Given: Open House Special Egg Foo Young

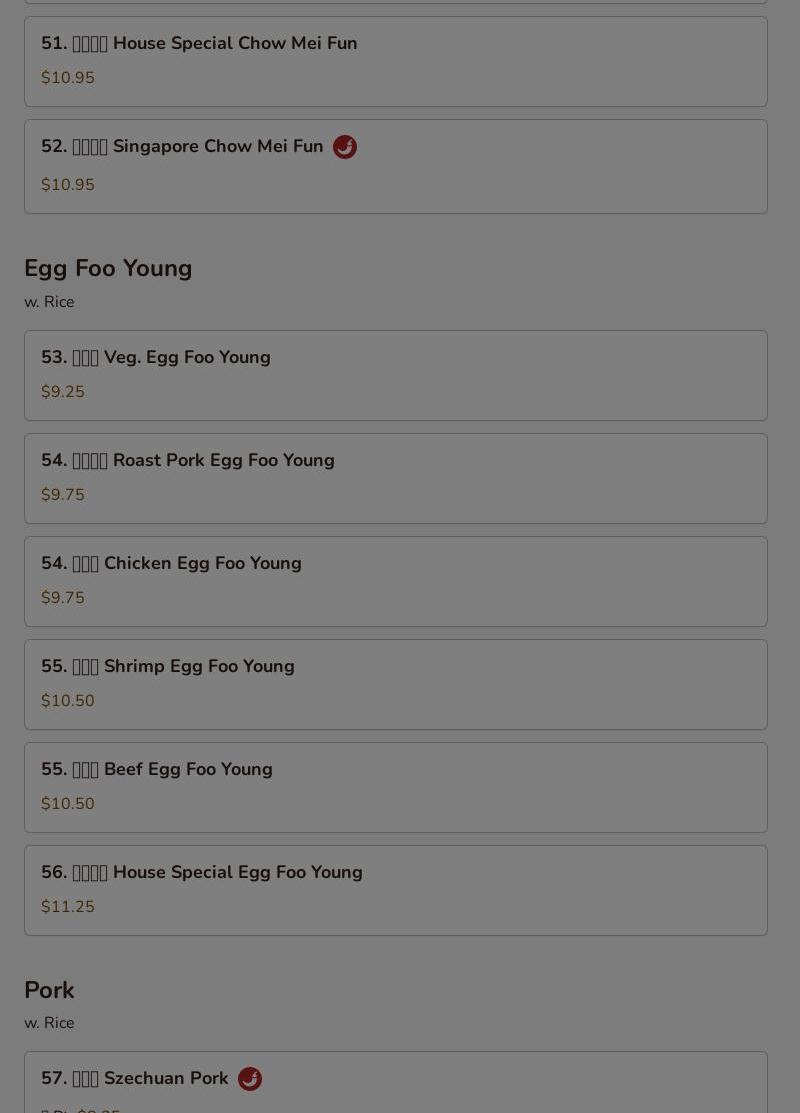Looking at the screenshot, I should click(x=395, y=890).
